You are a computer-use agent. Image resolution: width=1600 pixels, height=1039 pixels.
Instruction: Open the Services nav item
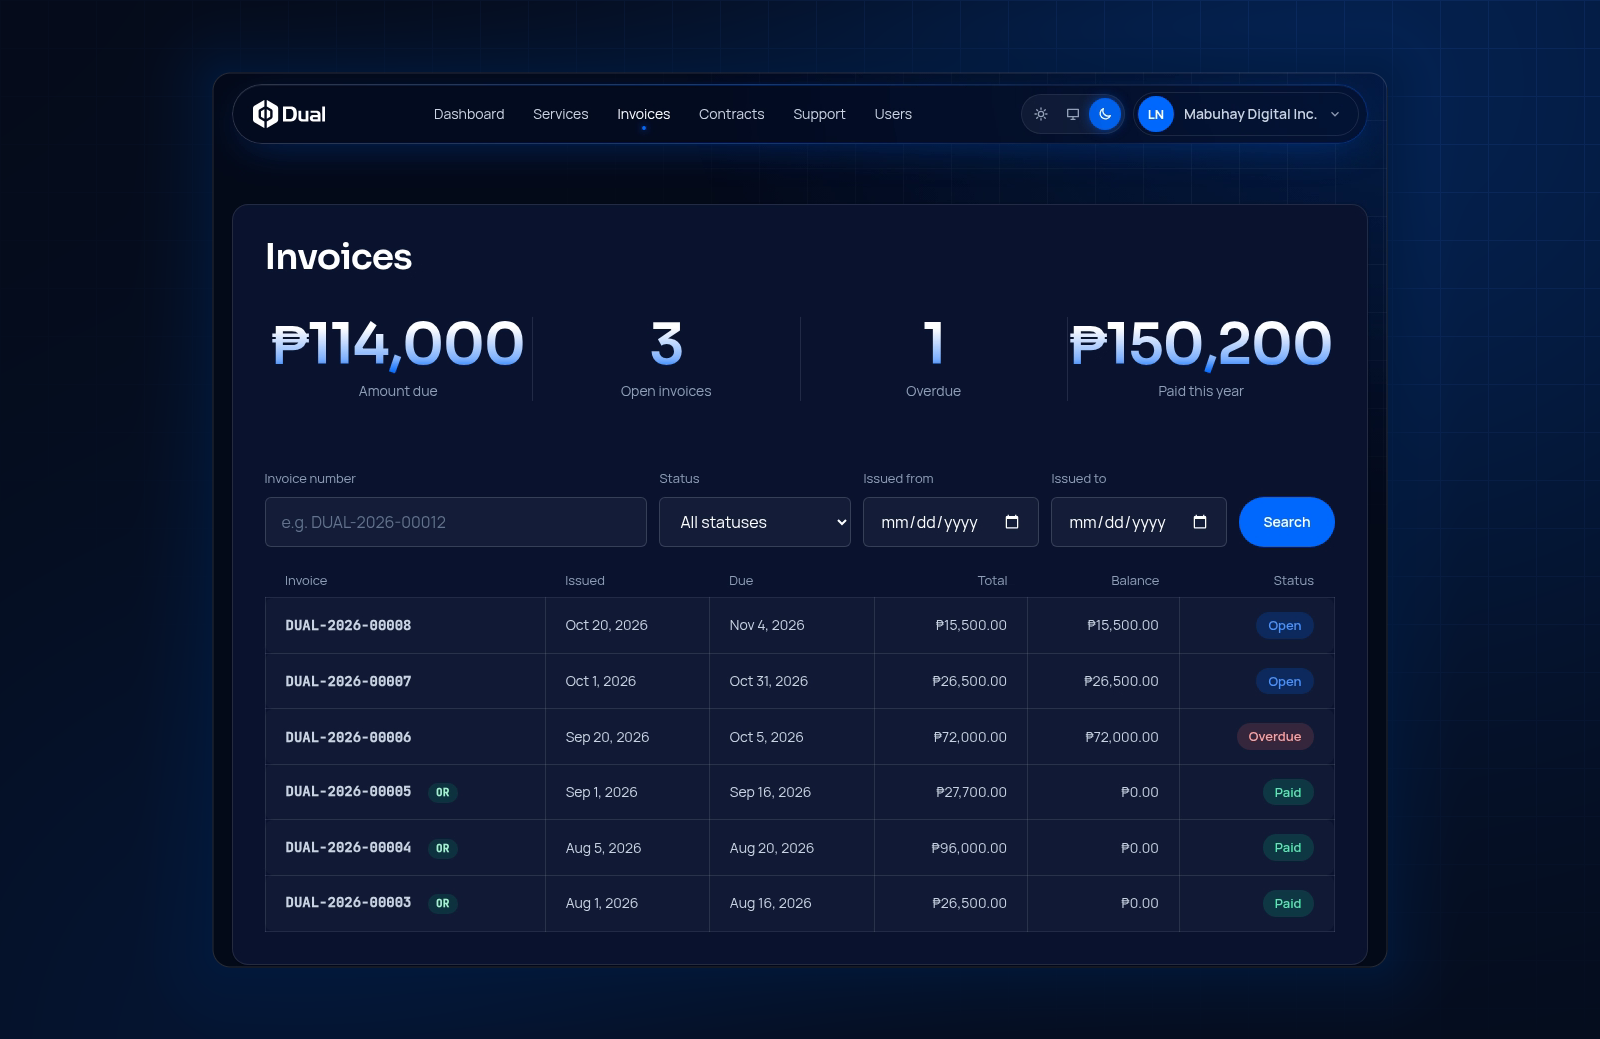click(561, 114)
